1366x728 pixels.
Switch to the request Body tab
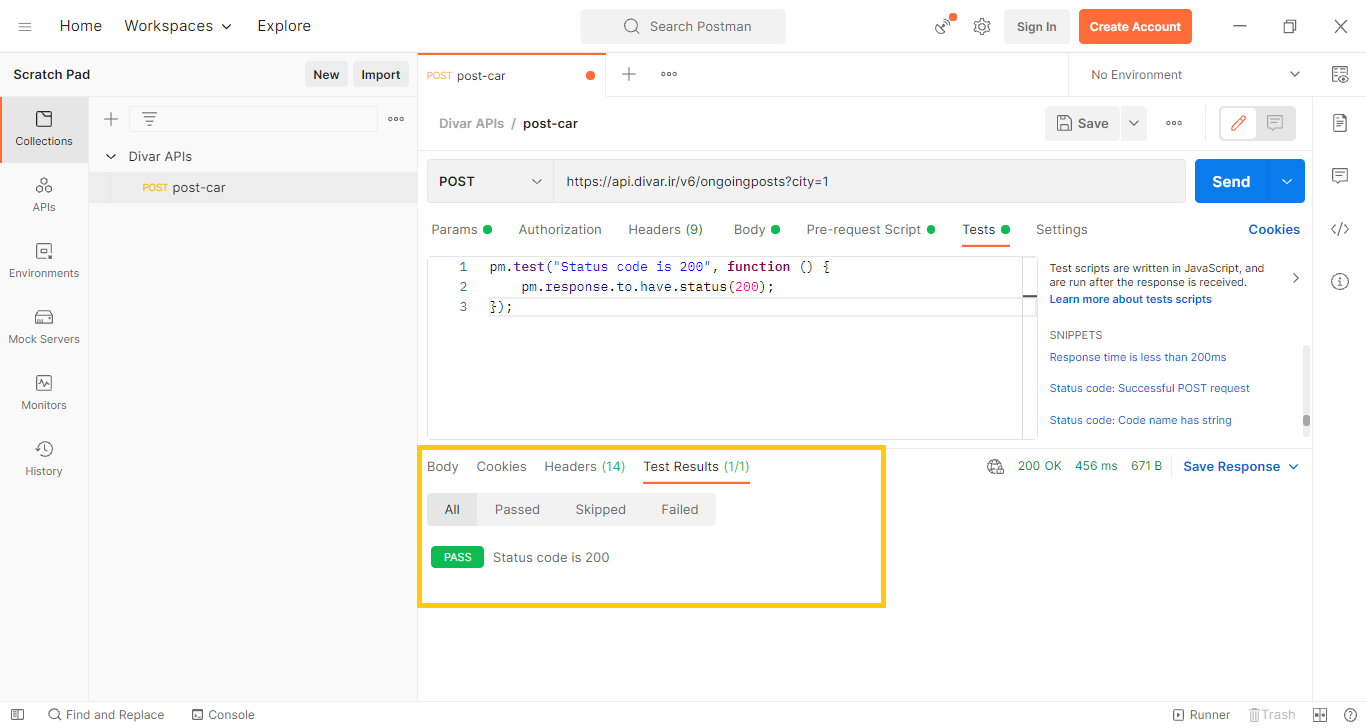(757, 229)
